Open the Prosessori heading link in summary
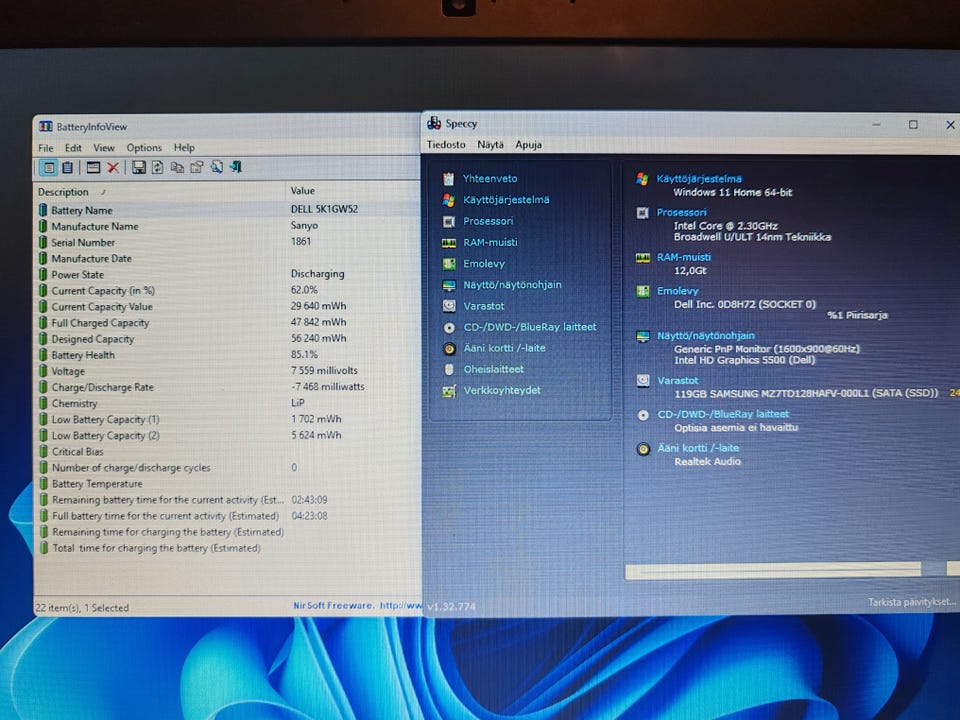Image resolution: width=960 pixels, height=720 pixels. click(681, 212)
